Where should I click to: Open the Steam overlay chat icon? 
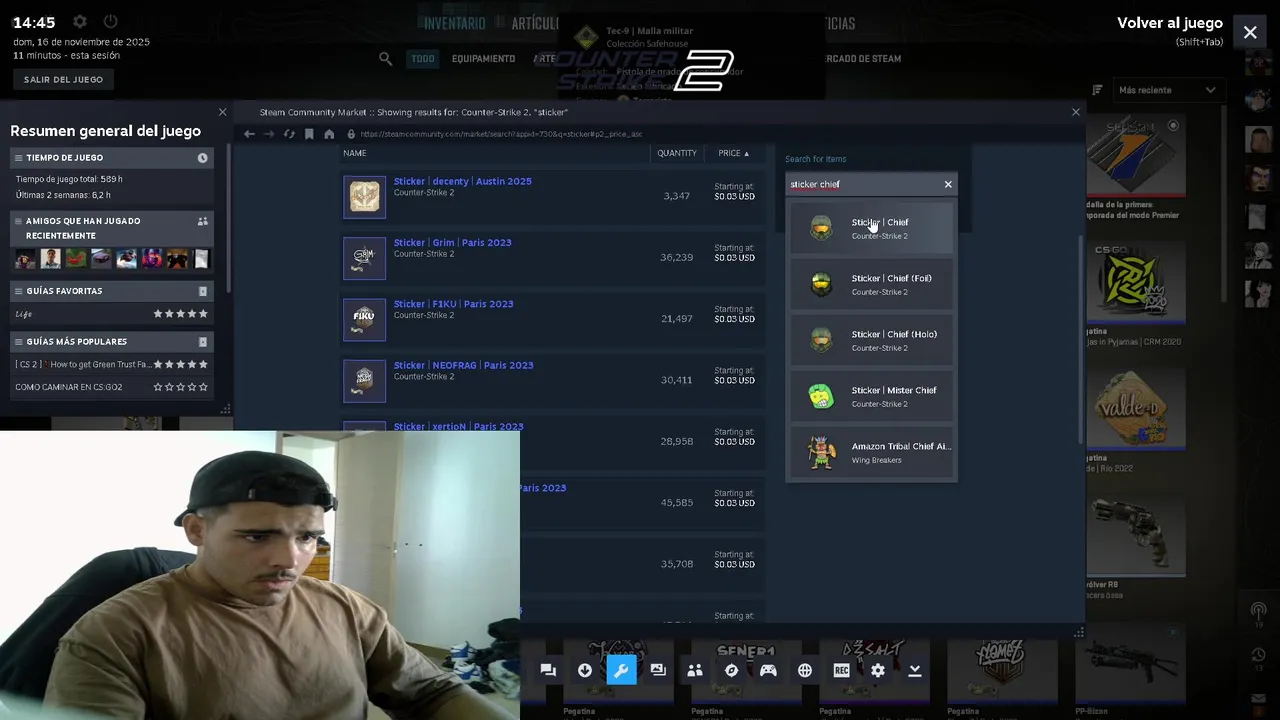548,670
